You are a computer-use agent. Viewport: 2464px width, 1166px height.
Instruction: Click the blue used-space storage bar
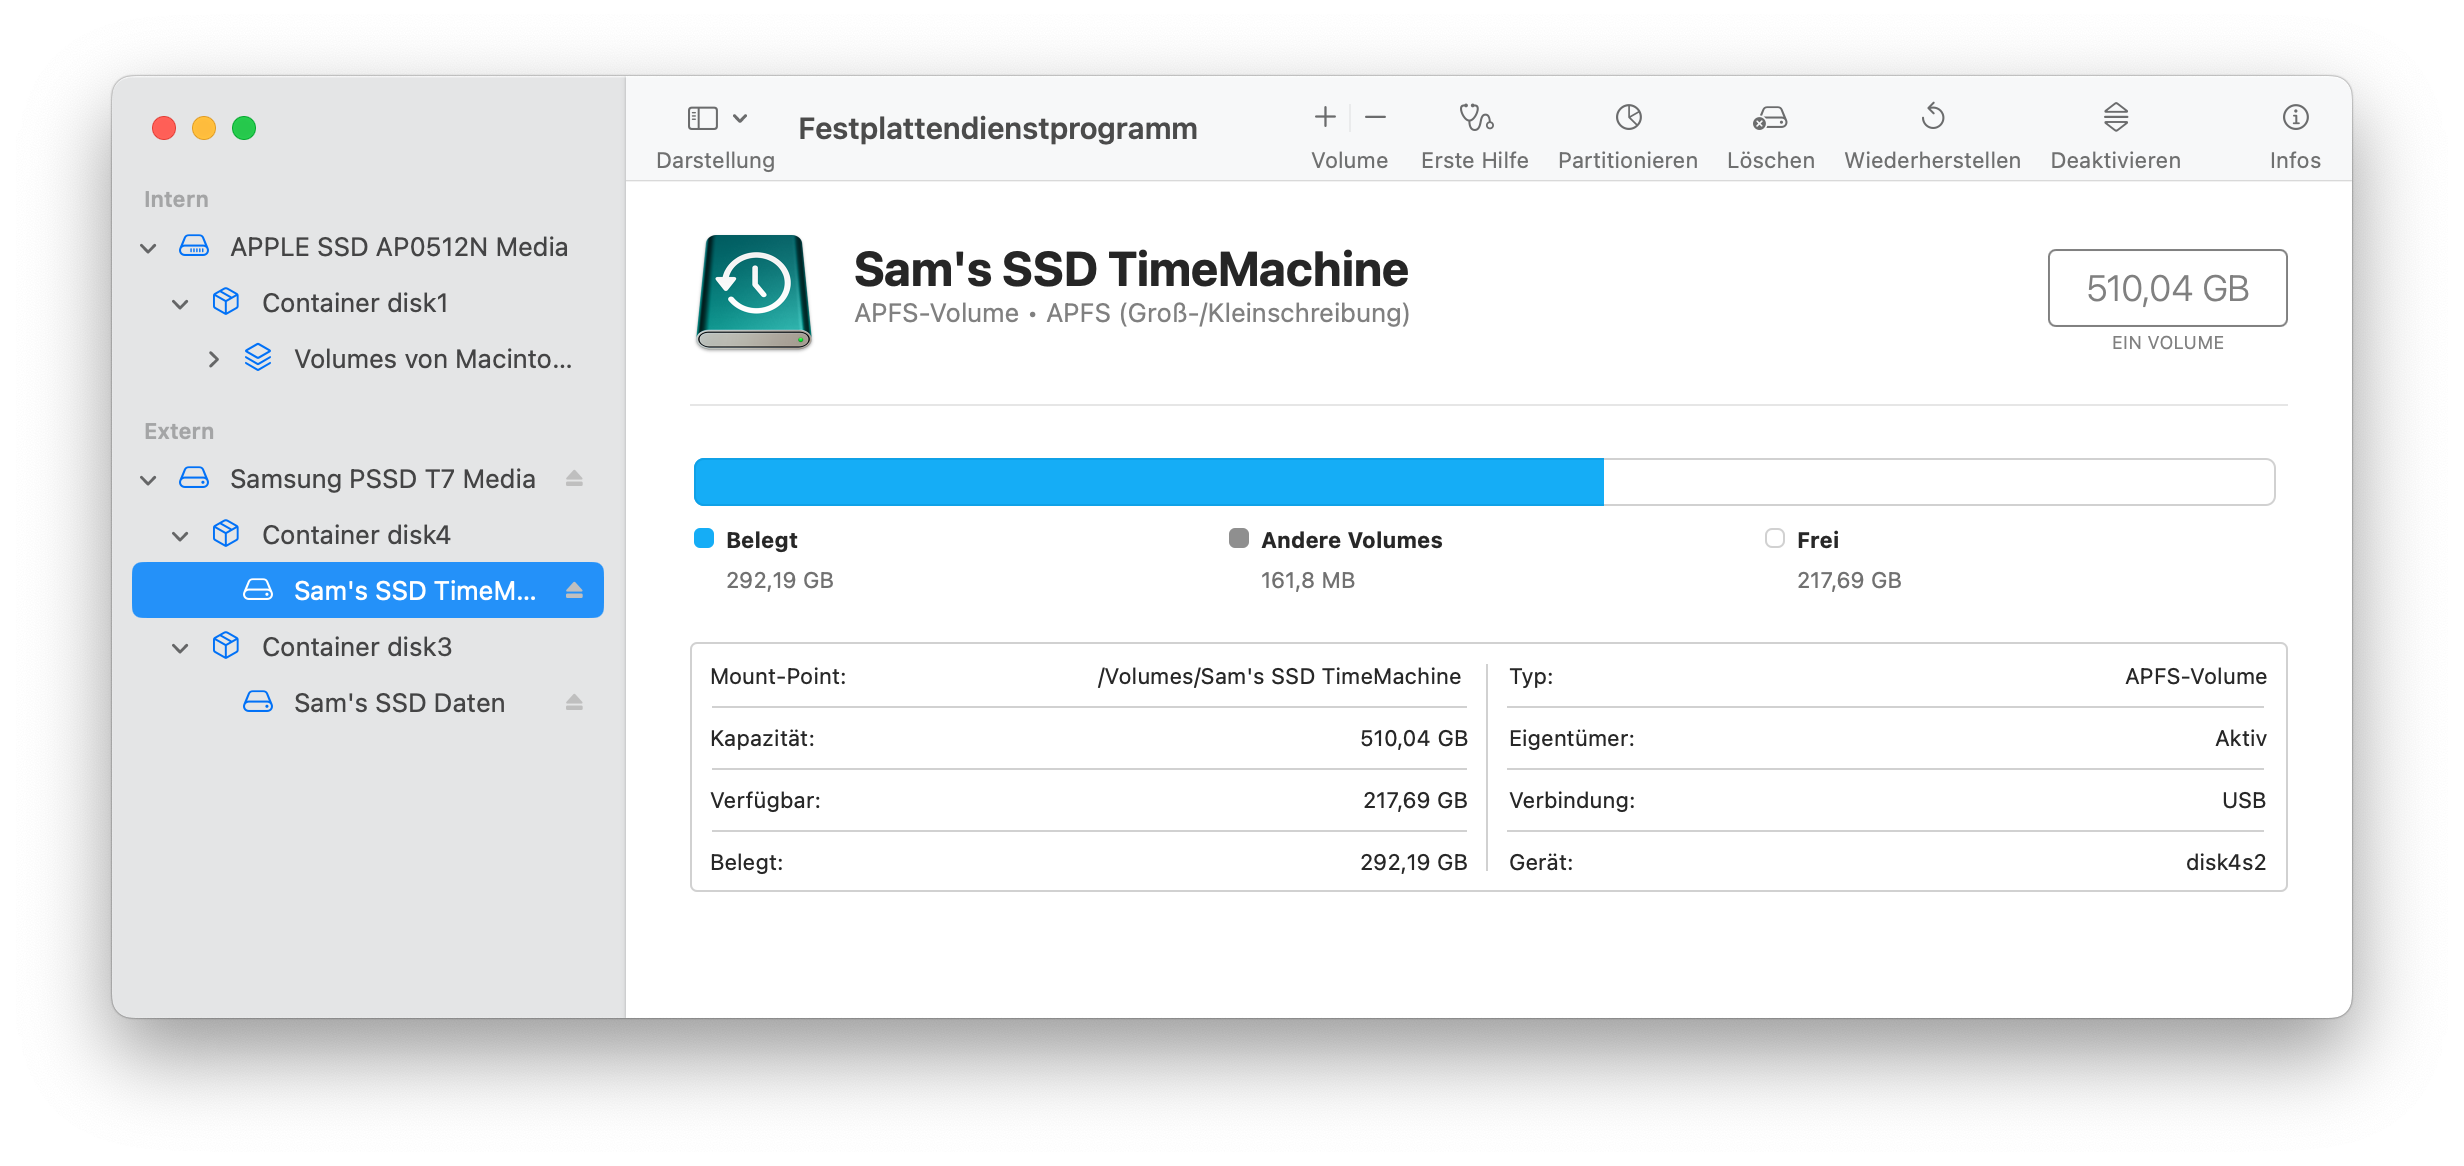pos(1148,482)
